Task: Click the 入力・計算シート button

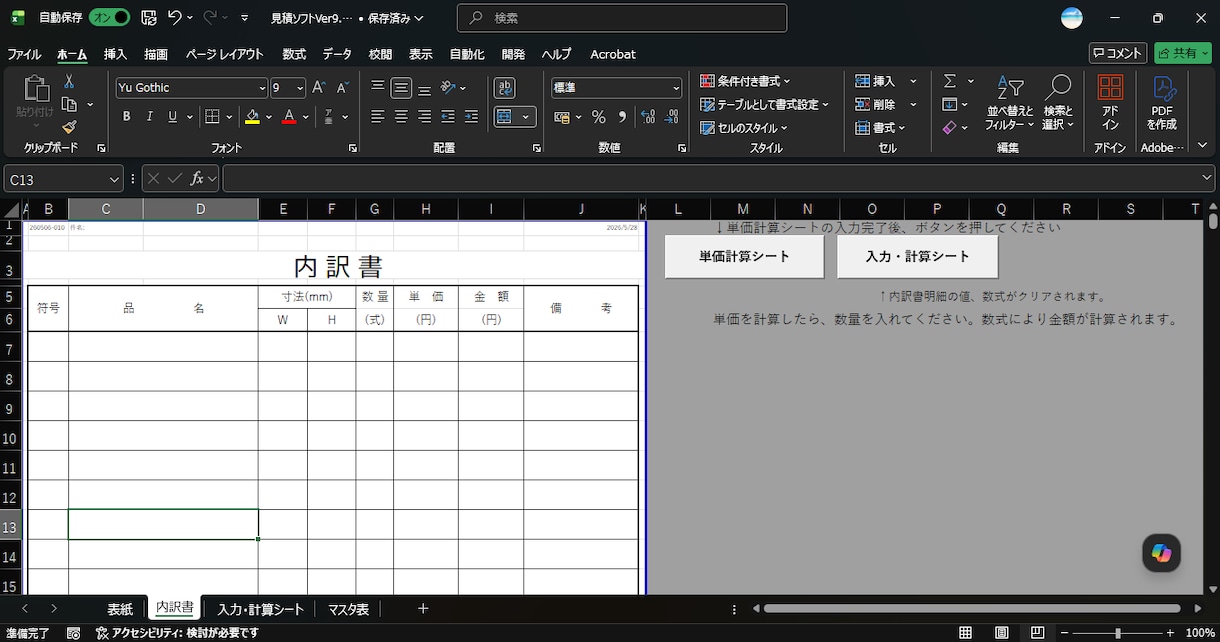Action: pyautogui.click(x=917, y=256)
